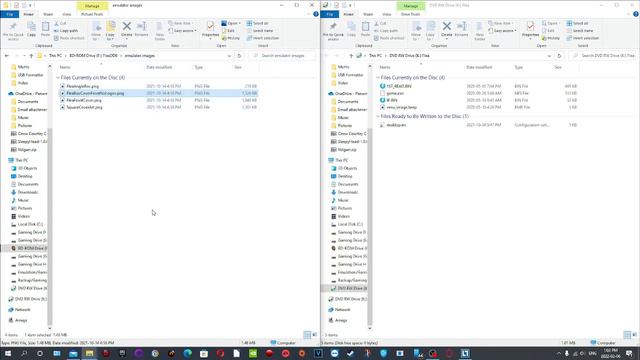Switch emulator images window to details view
The height and width of the screenshot is (360, 640).
tap(307, 335)
